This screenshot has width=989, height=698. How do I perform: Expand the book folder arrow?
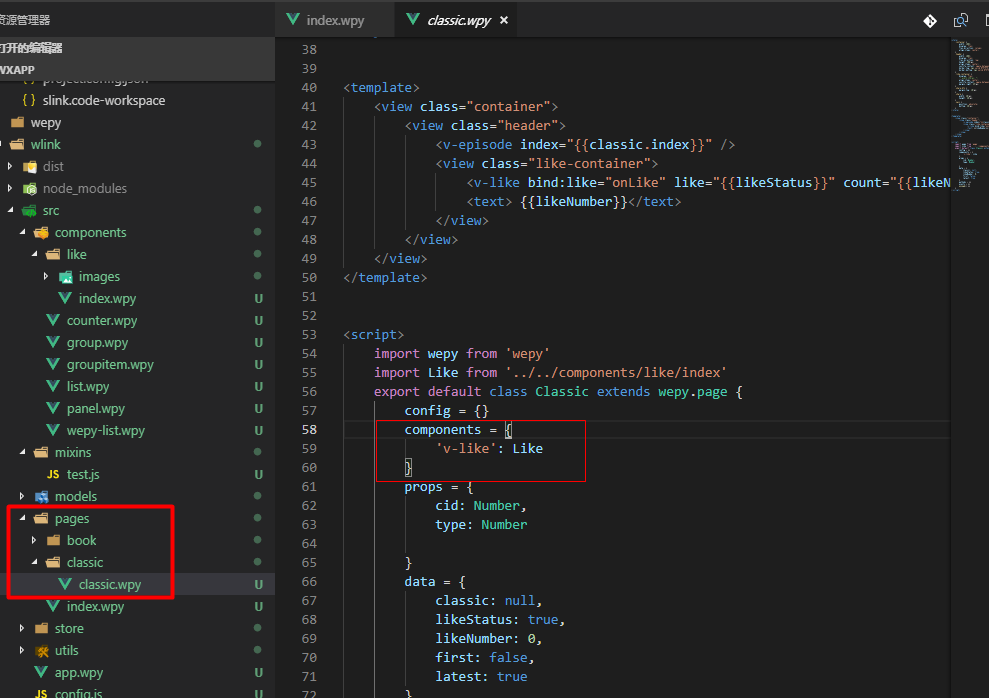click(x=34, y=540)
